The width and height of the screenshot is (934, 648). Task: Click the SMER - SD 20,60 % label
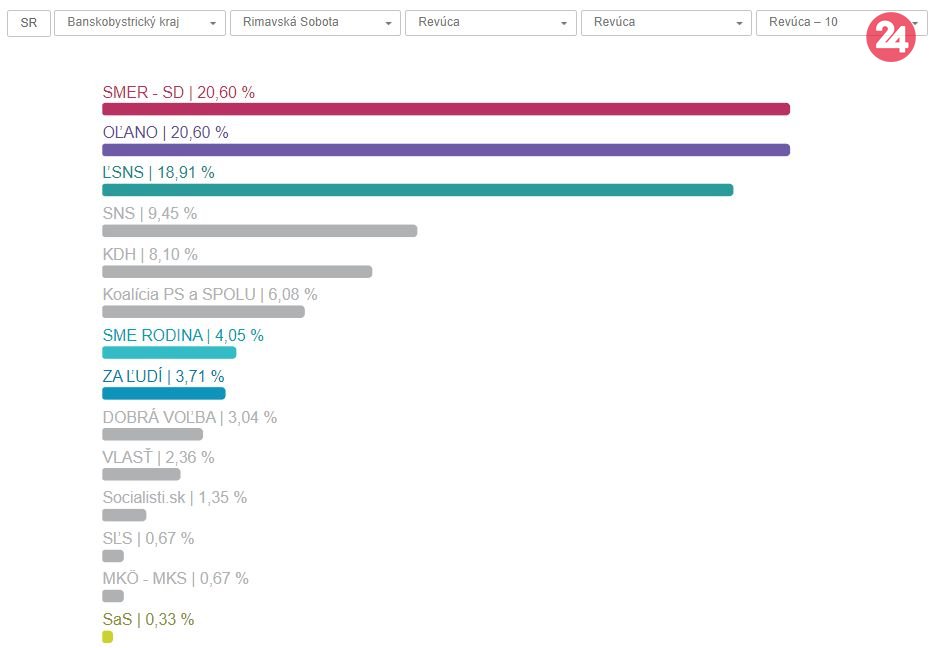coord(178,92)
